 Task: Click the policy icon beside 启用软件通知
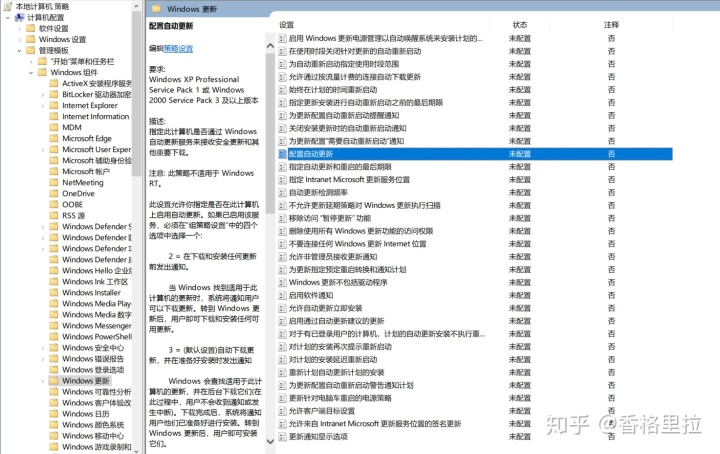tap(283, 296)
